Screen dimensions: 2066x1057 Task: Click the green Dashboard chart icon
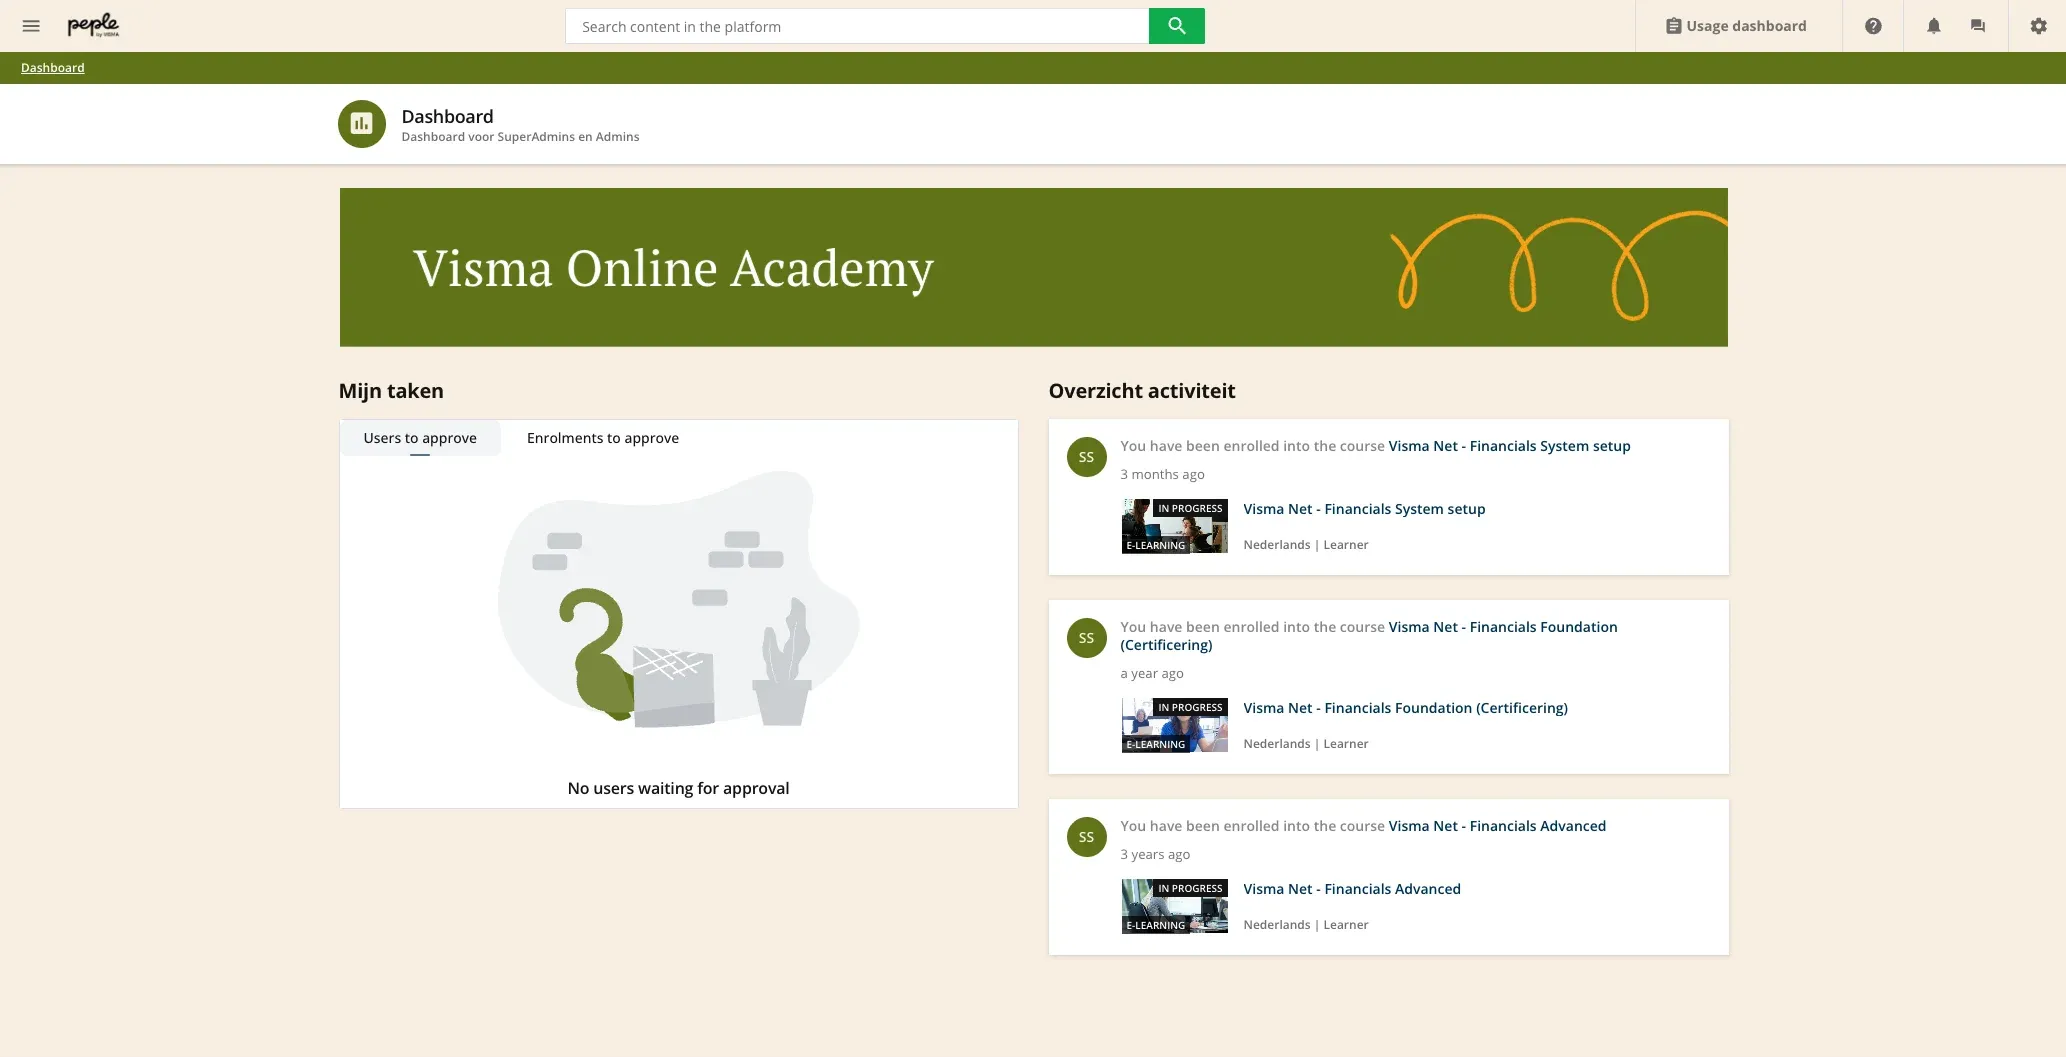tap(361, 124)
